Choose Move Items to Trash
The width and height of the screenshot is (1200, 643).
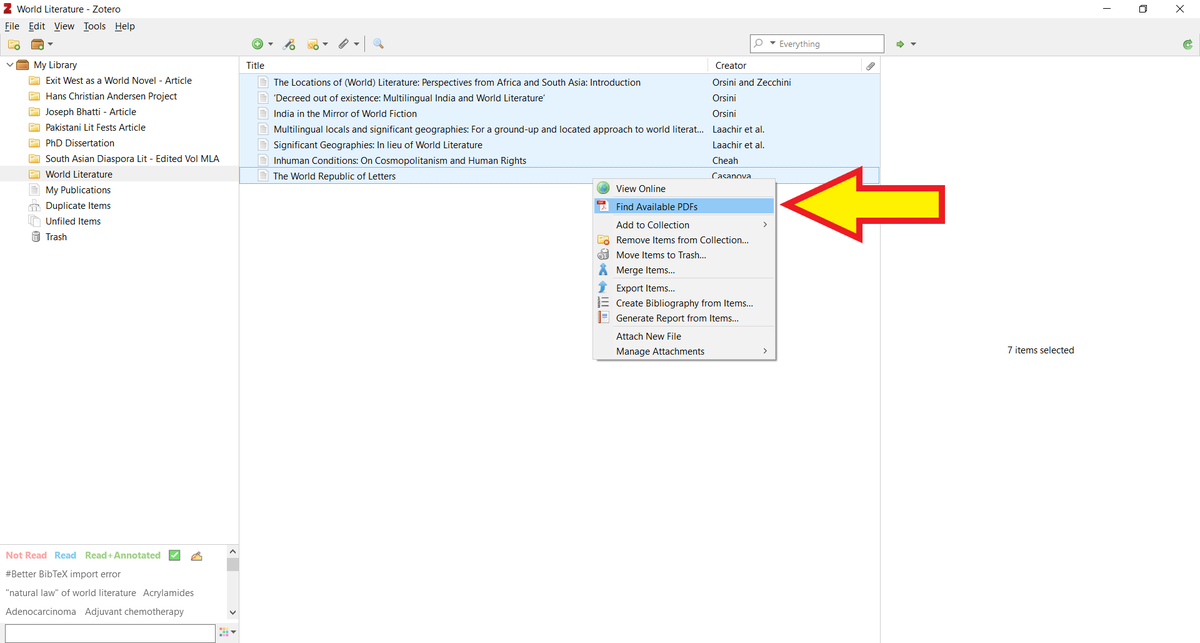click(x=684, y=255)
